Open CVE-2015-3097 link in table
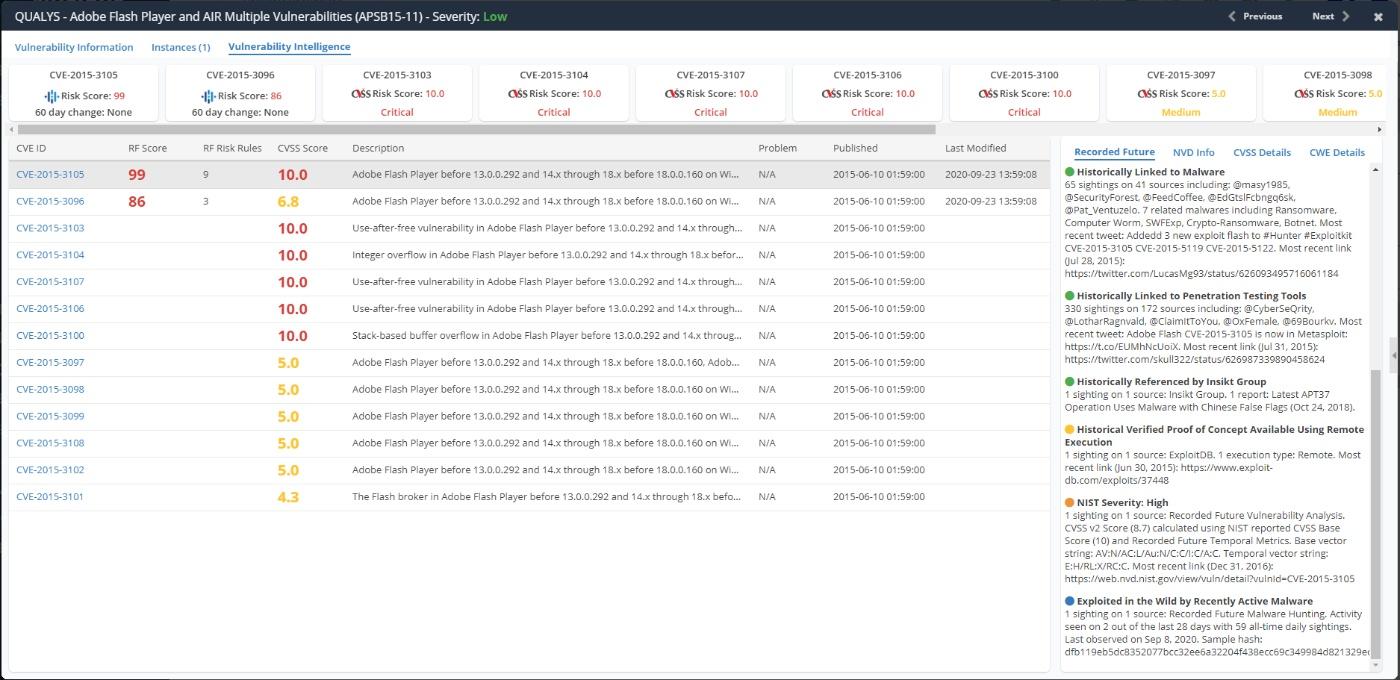 50,362
